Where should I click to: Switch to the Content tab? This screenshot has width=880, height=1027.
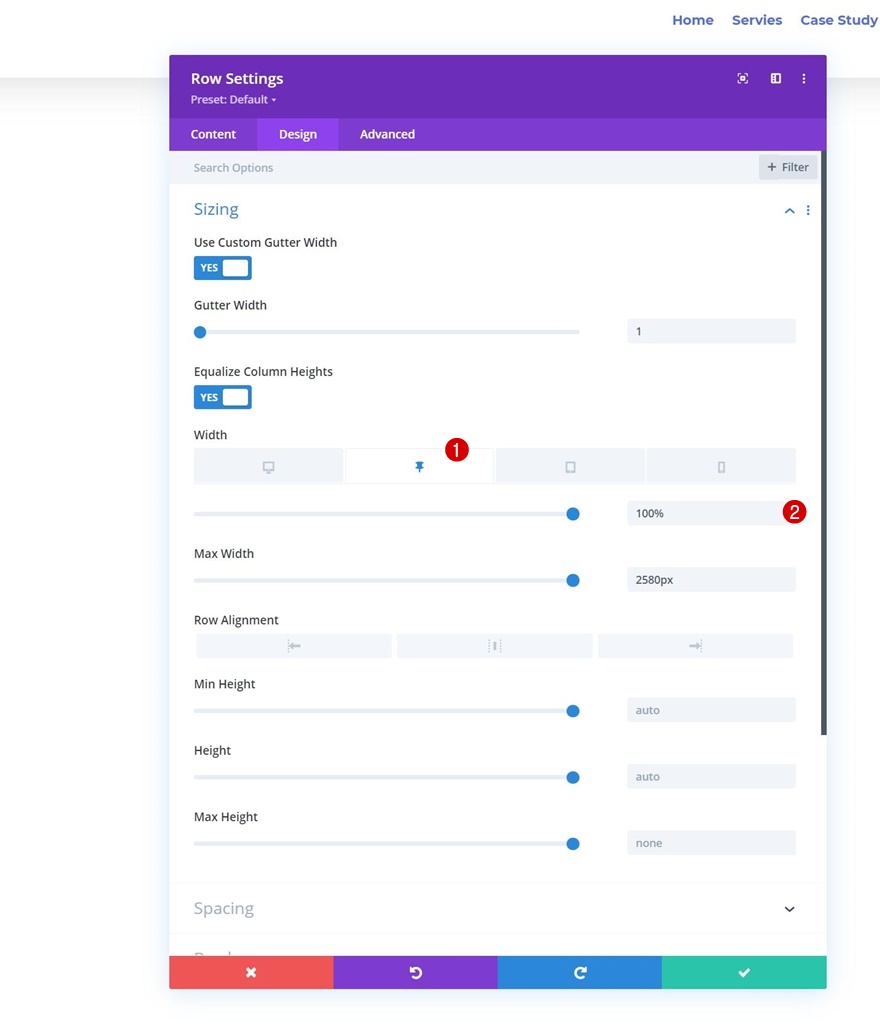(x=213, y=134)
